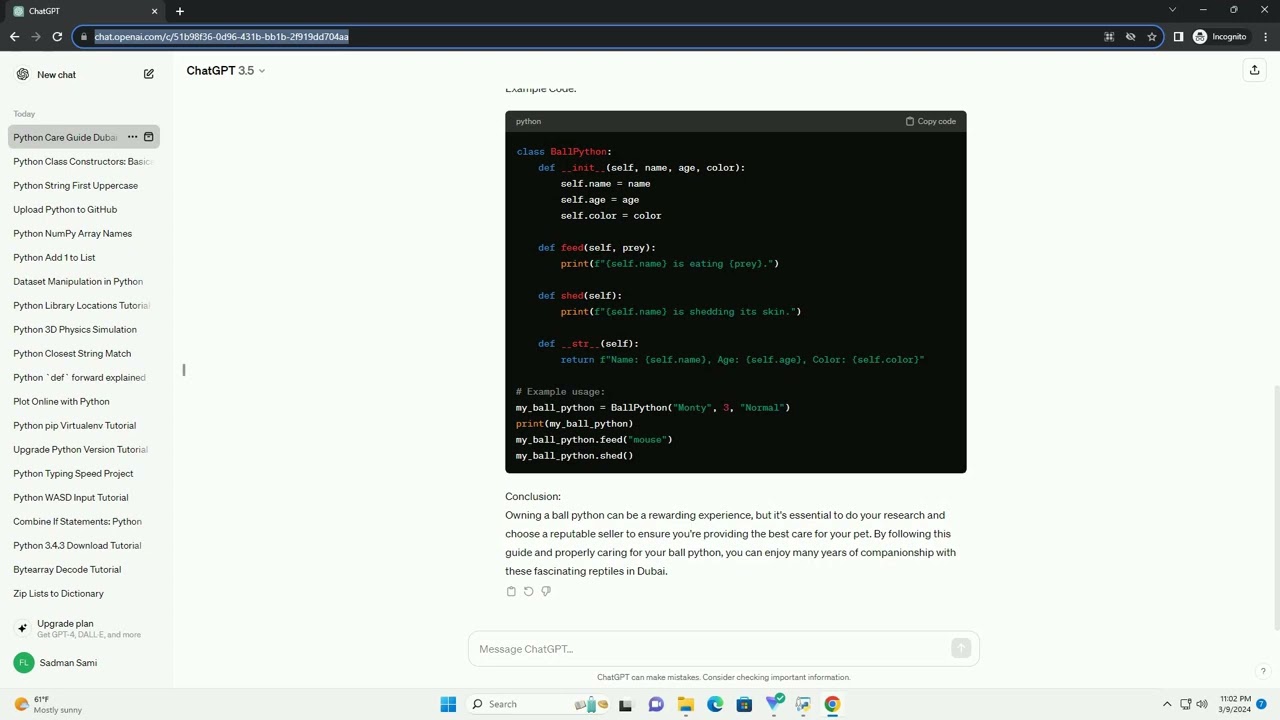Click the help question mark icon
This screenshot has width=1280, height=720.
click(x=1263, y=672)
